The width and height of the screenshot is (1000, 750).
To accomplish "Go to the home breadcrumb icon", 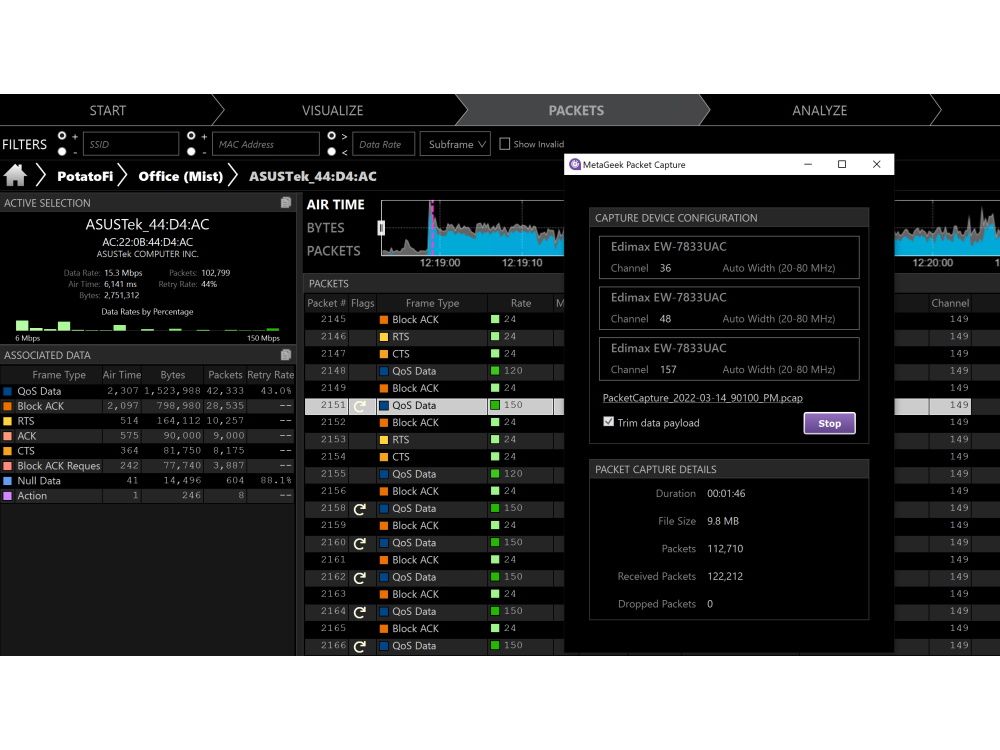I will 15,175.
